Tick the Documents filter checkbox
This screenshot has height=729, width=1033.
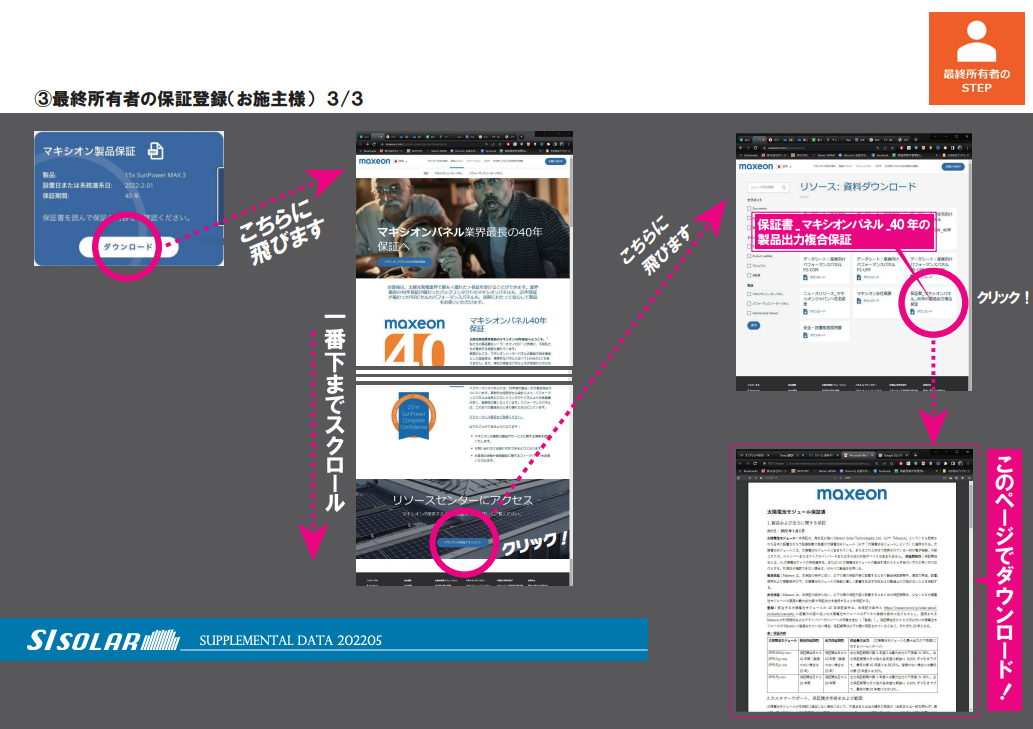[x=749, y=209]
